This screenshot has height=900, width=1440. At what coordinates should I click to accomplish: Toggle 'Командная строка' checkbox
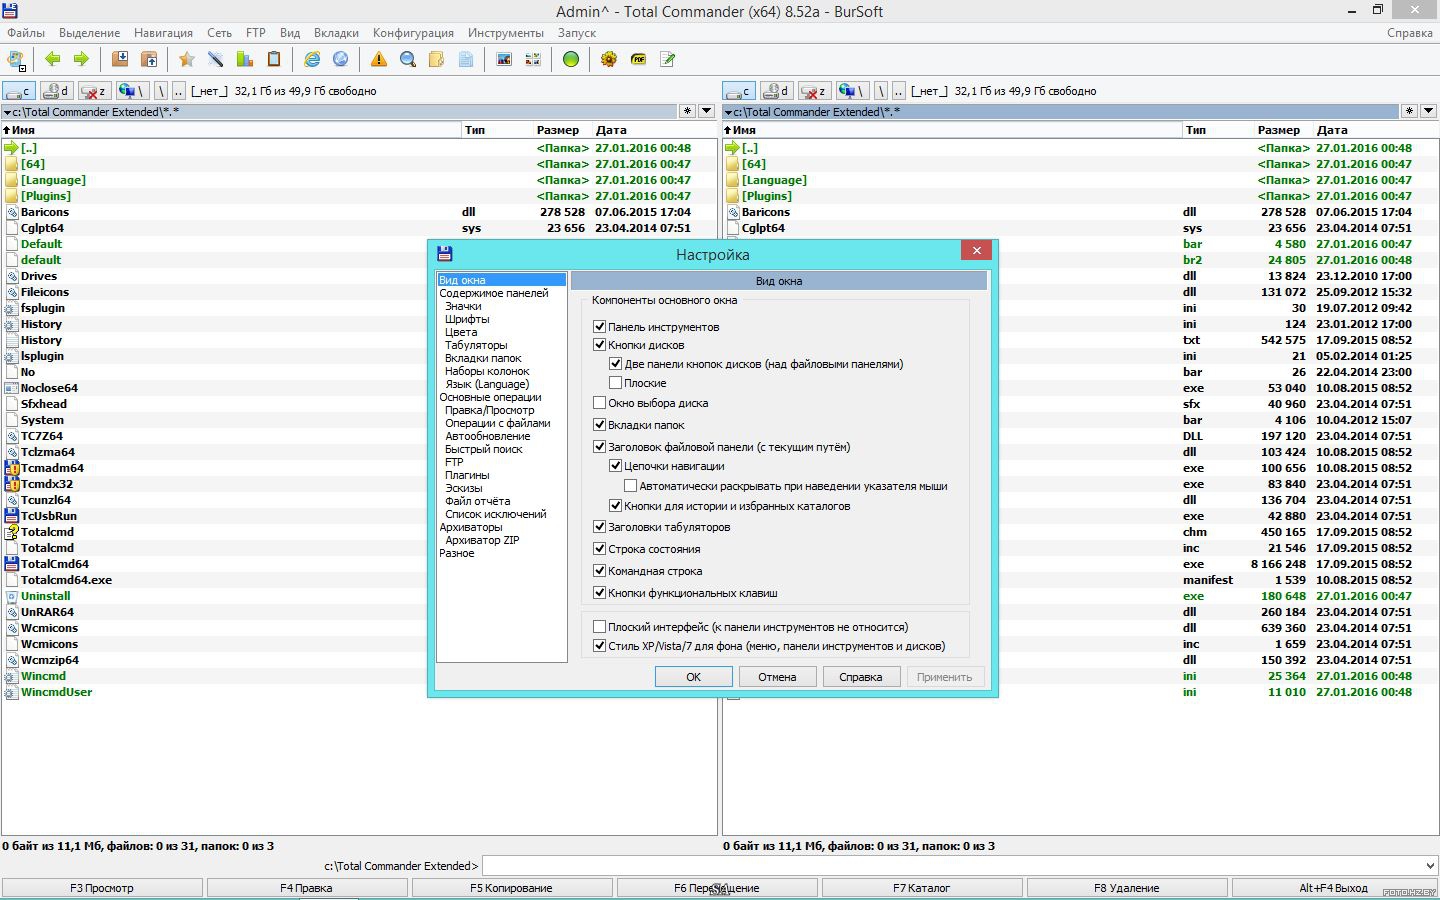(x=600, y=570)
